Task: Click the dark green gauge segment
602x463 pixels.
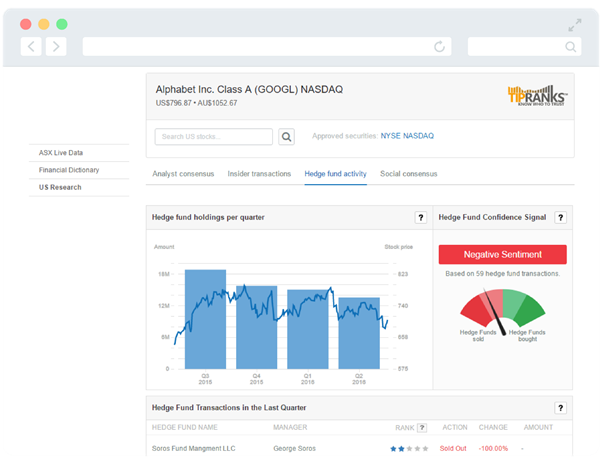Action: coord(532,309)
